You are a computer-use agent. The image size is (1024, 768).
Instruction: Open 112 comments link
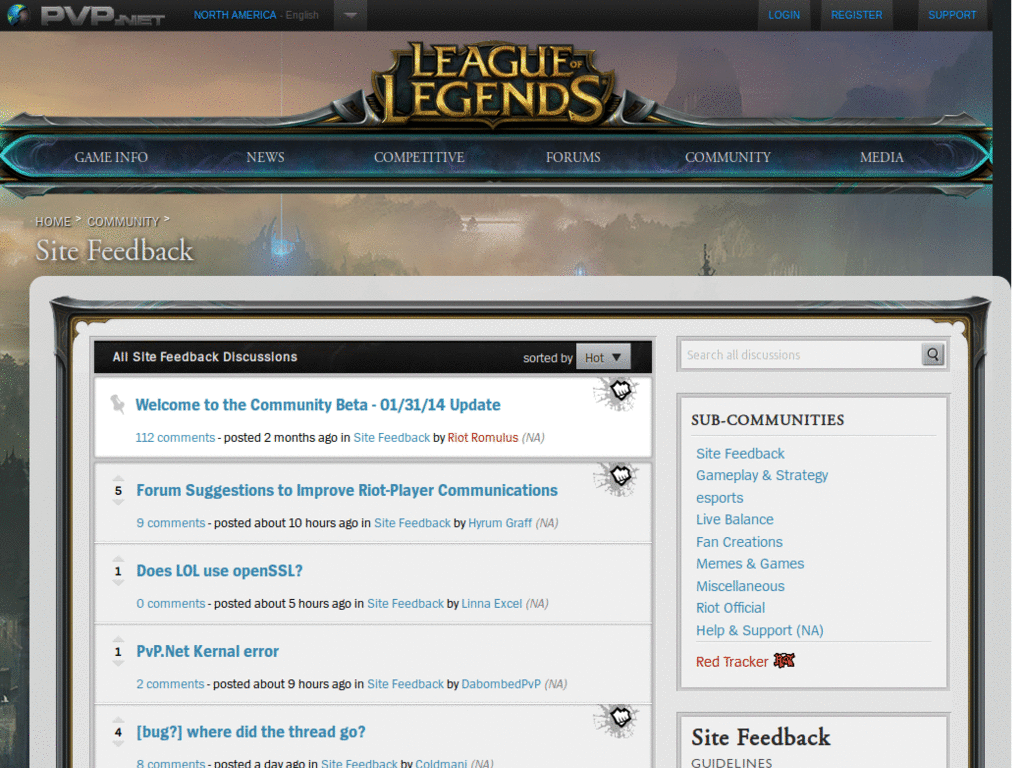pos(175,438)
